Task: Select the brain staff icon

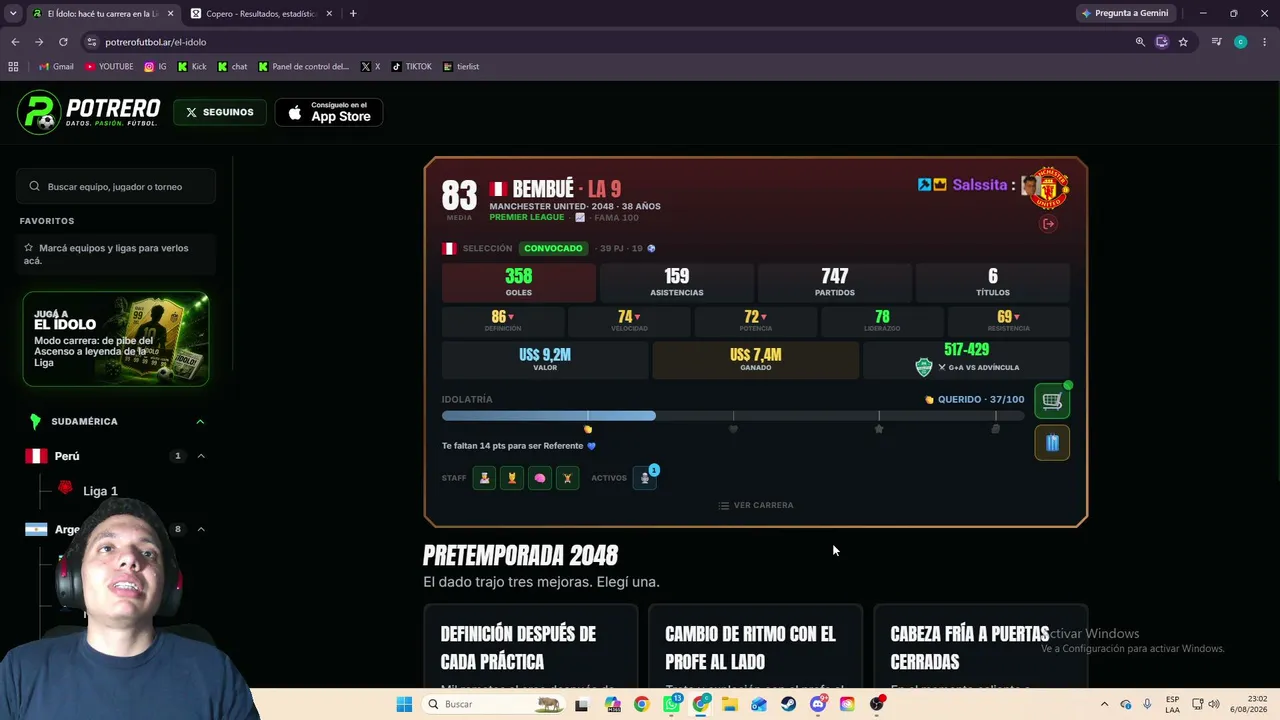Action: (x=540, y=478)
